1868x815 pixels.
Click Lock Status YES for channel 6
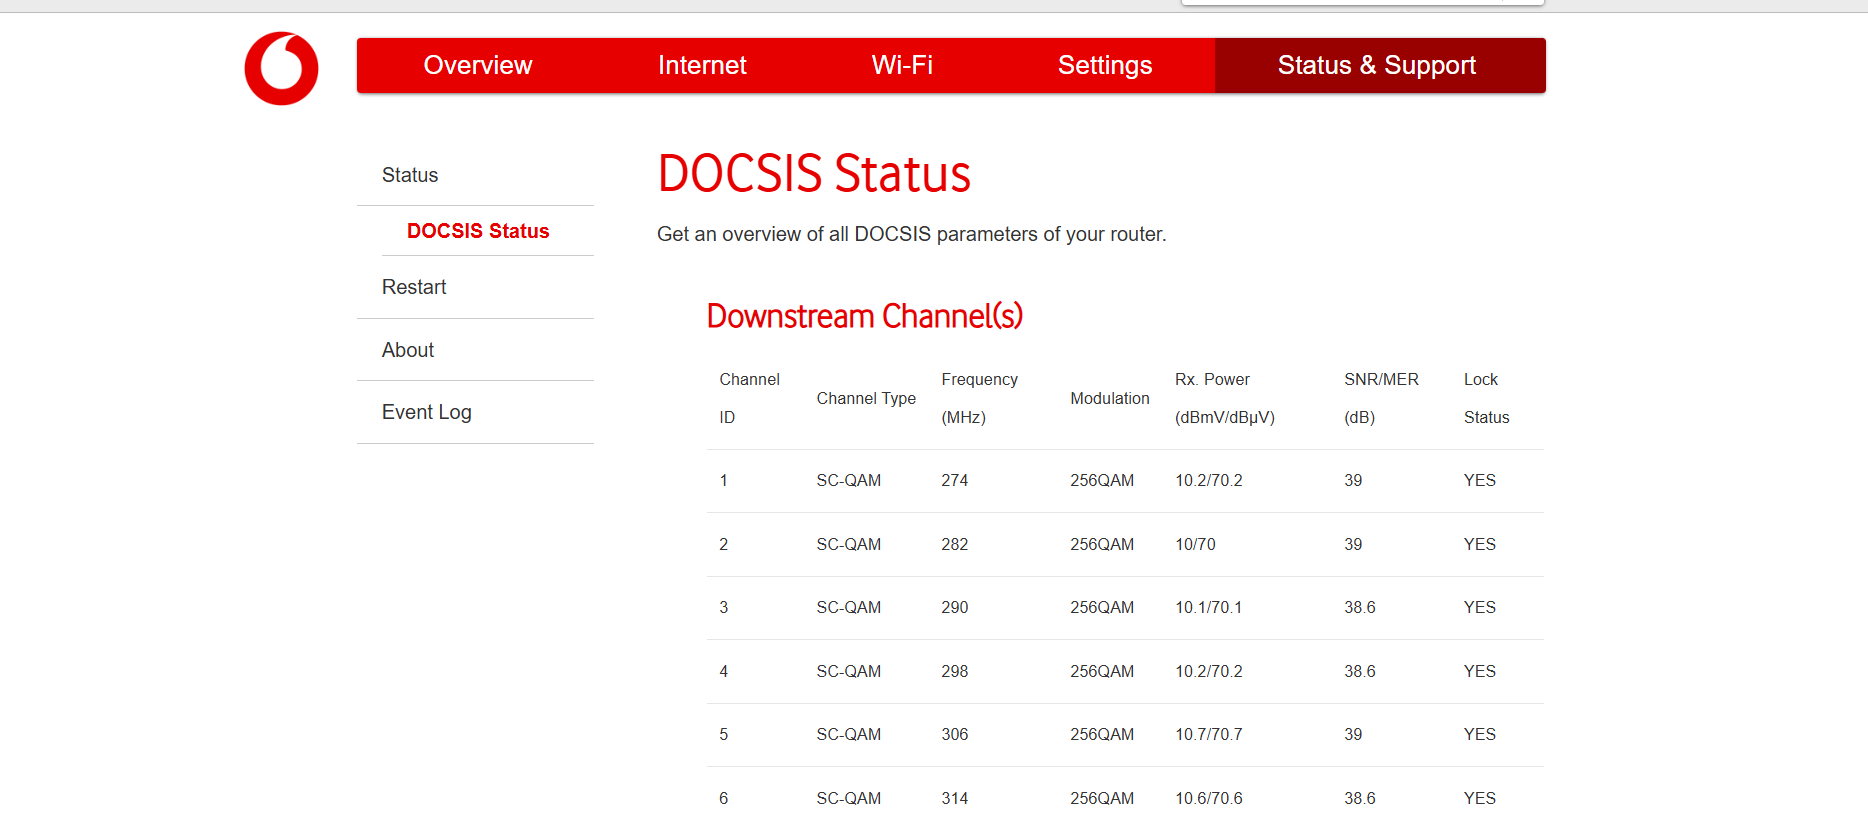click(x=1480, y=798)
